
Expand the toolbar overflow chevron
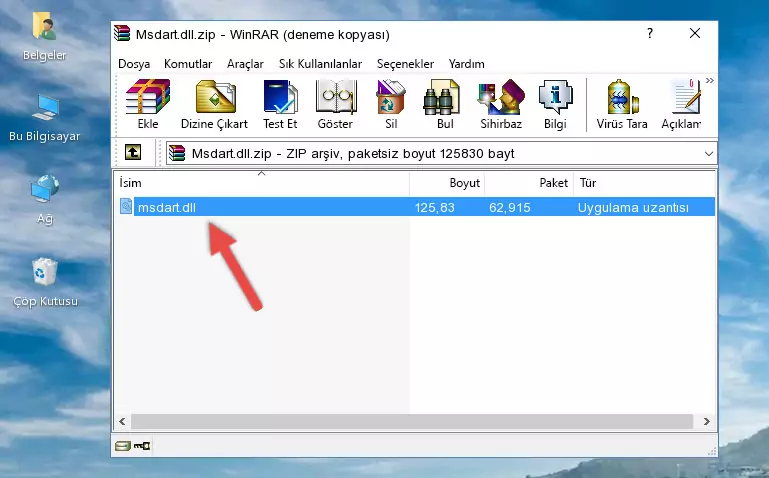[710, 81]
